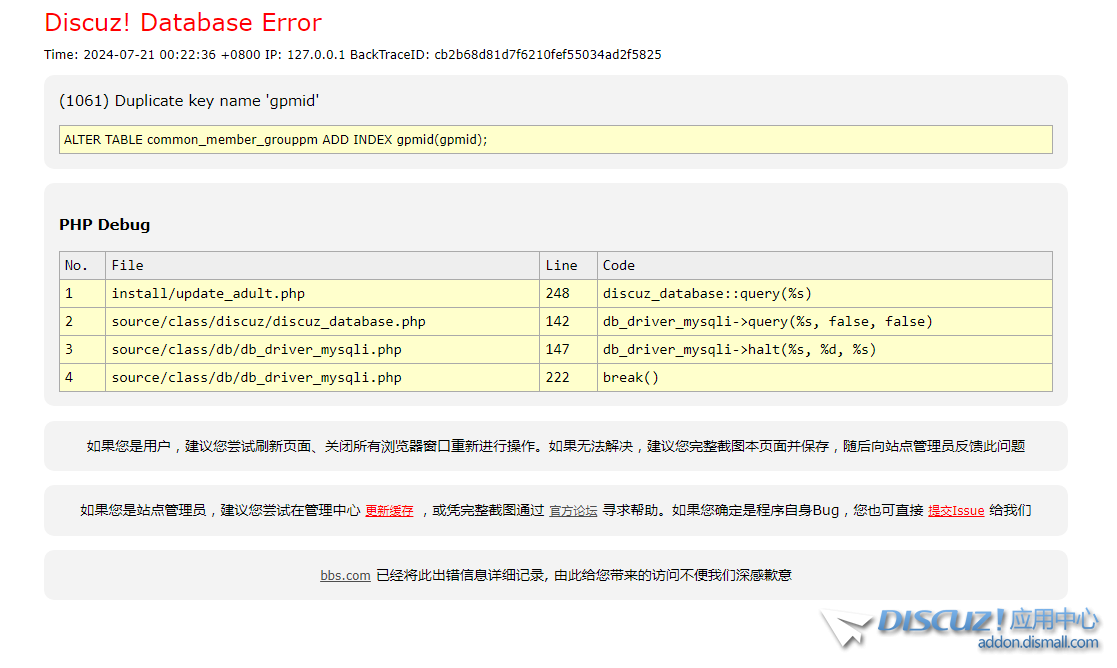1117x668 pixels.
Task: Click the user advice message 如果您是用户
Action: tap(556, 447)
